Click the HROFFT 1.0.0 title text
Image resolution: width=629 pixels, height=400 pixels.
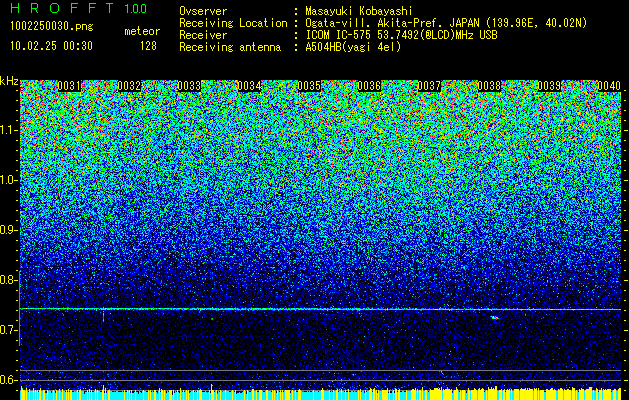[79, 8]
